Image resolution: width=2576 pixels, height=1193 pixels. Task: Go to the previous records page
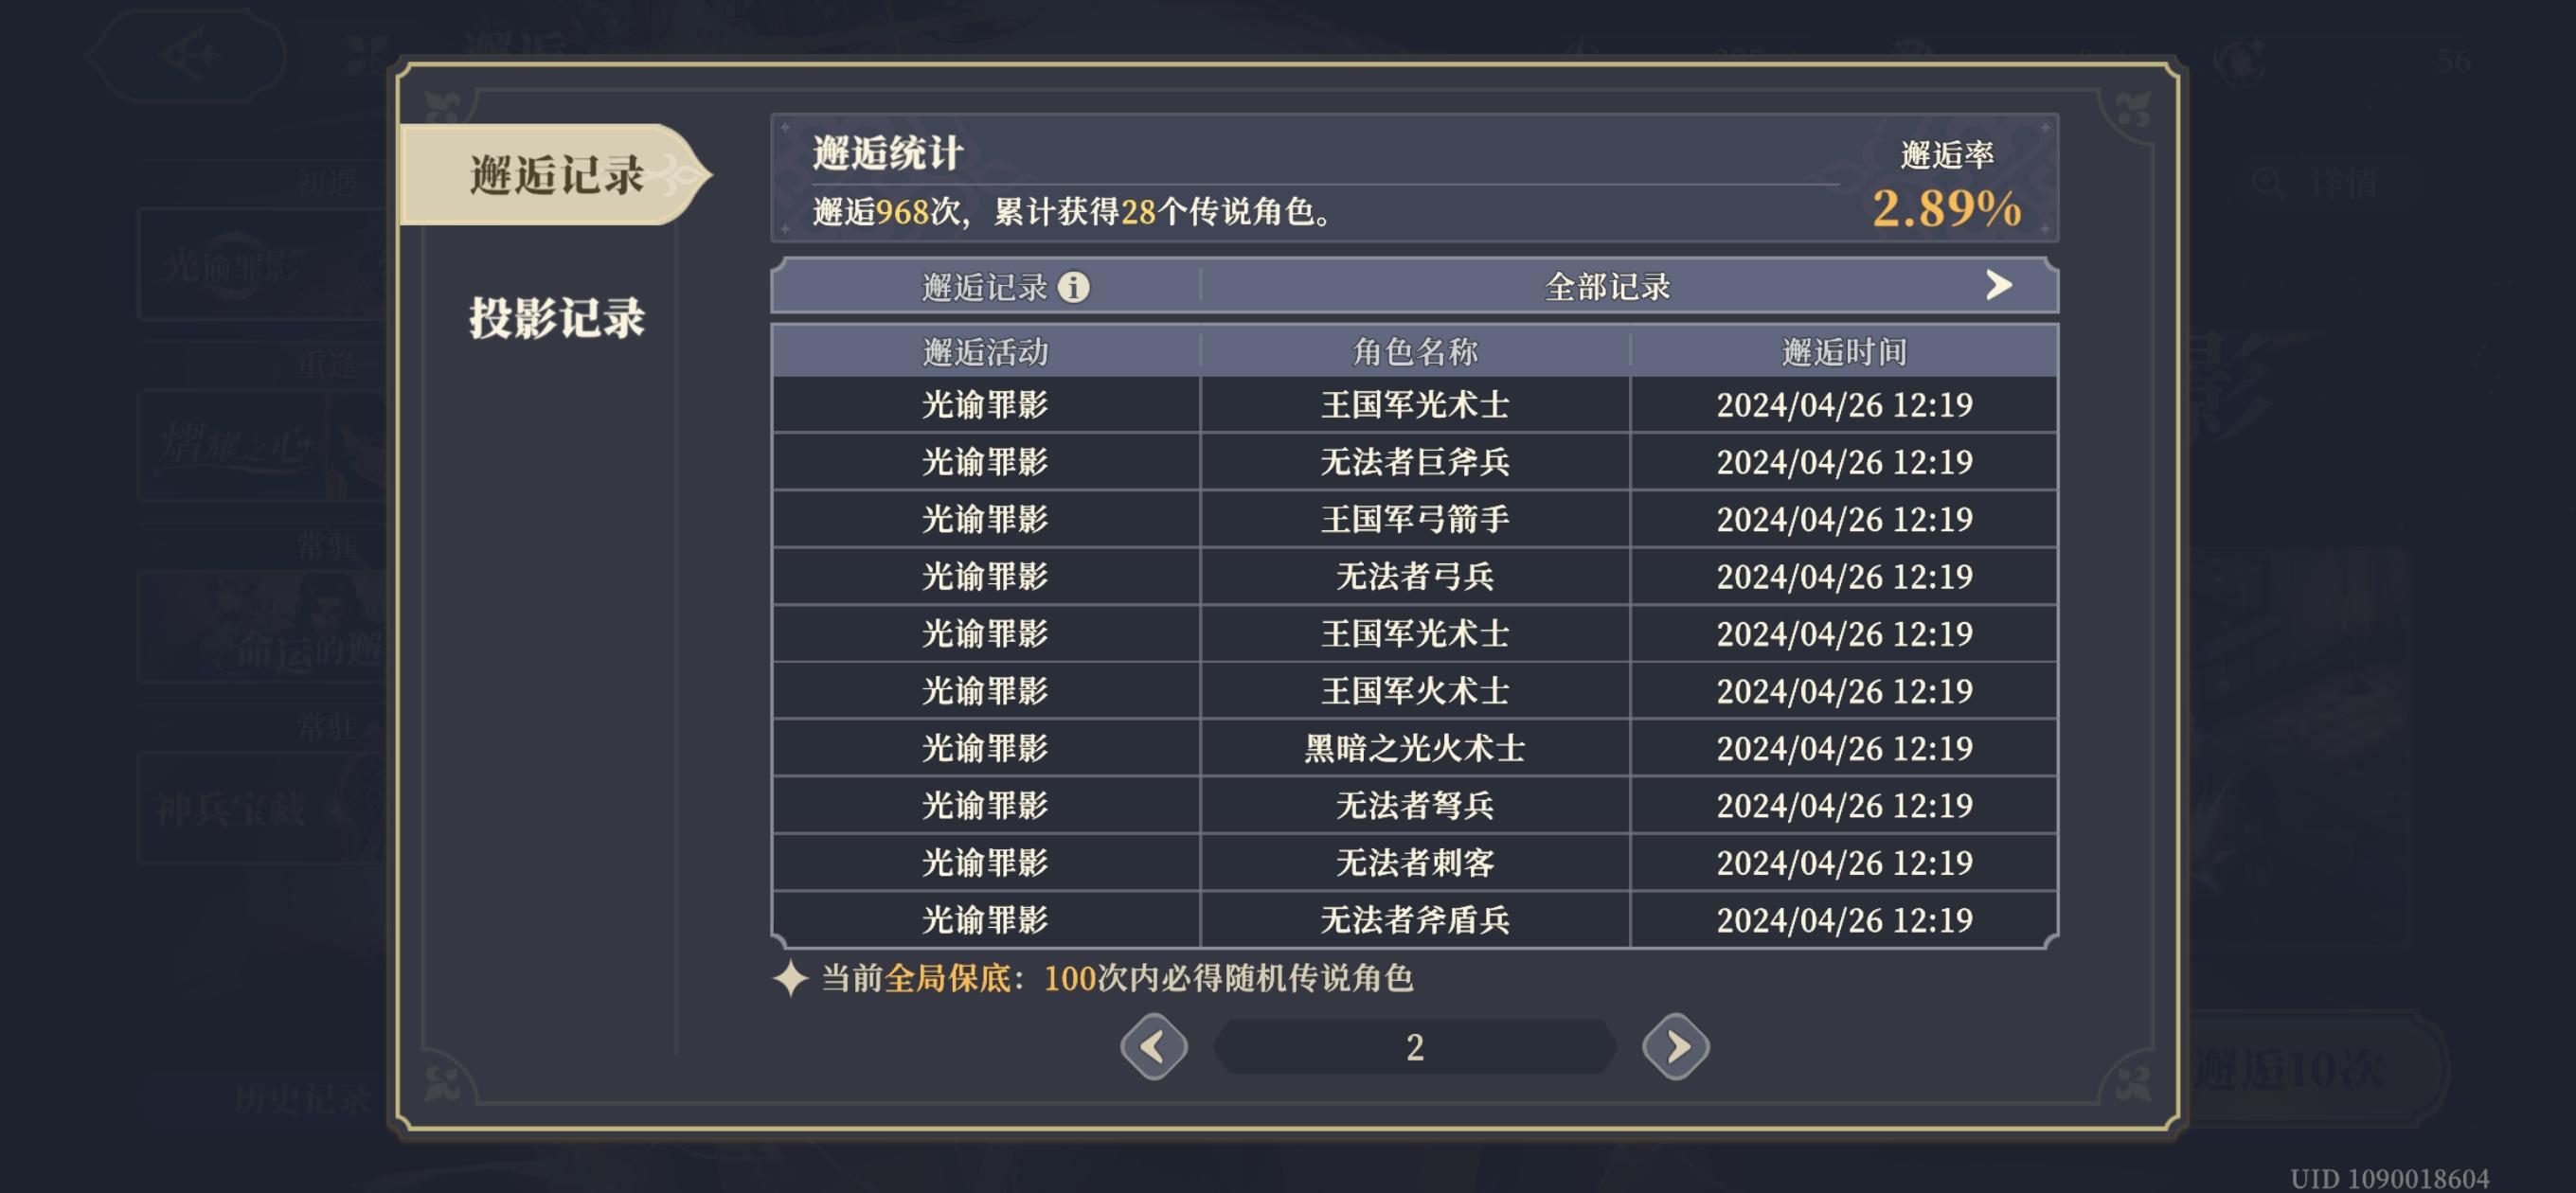(1154, 1047)
